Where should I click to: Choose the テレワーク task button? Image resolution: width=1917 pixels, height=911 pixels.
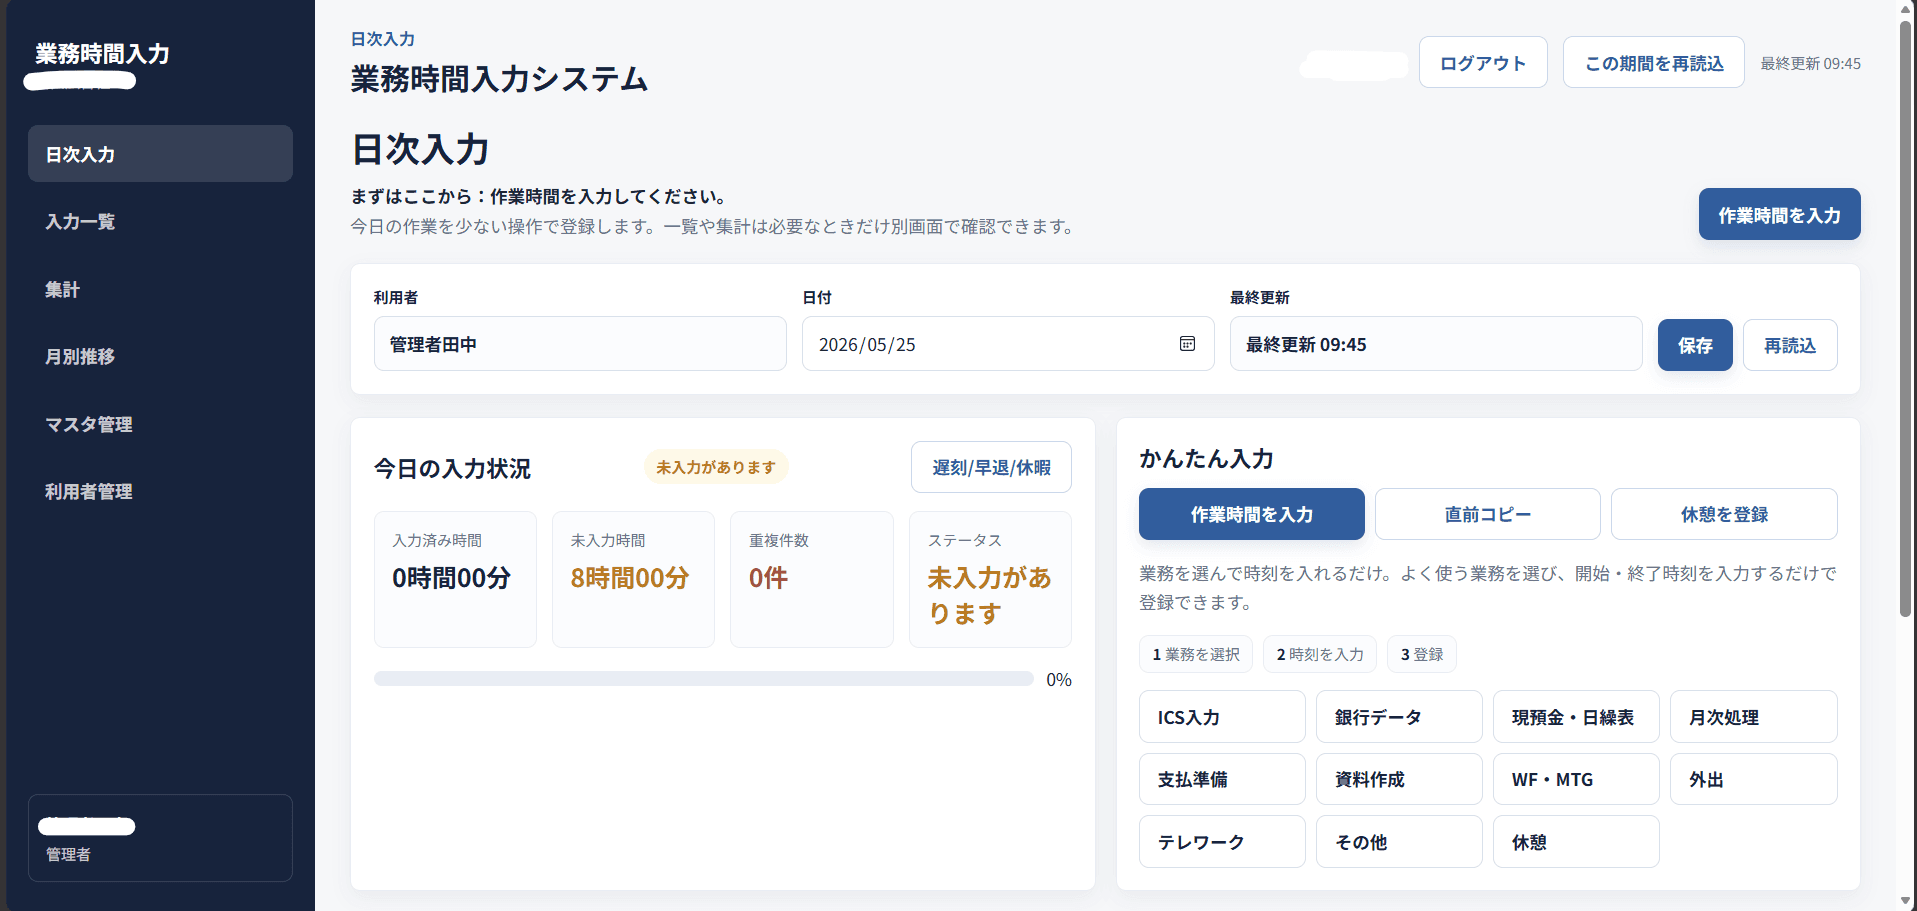click(x=1222, y=842)
